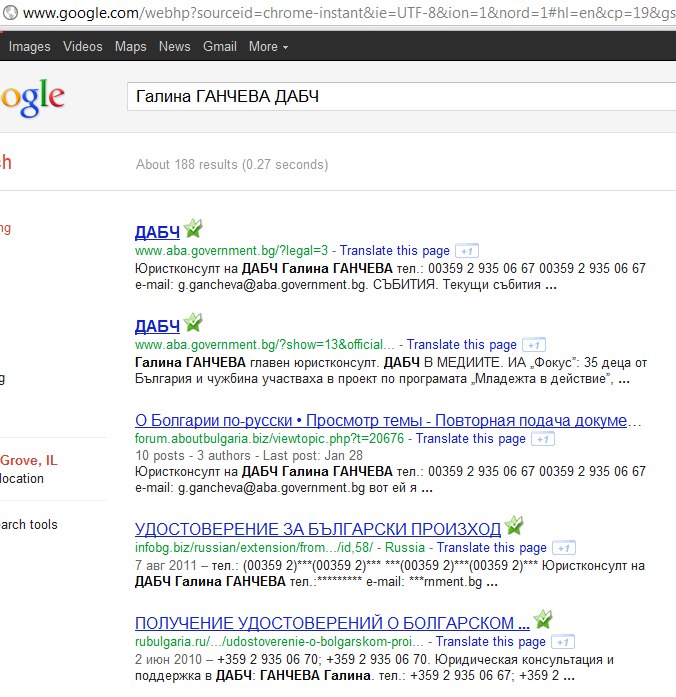Click the search box containing Галина ГАНЧЕВА ДАБЧ
The image size is (676, 697).
tap(400, 96)
